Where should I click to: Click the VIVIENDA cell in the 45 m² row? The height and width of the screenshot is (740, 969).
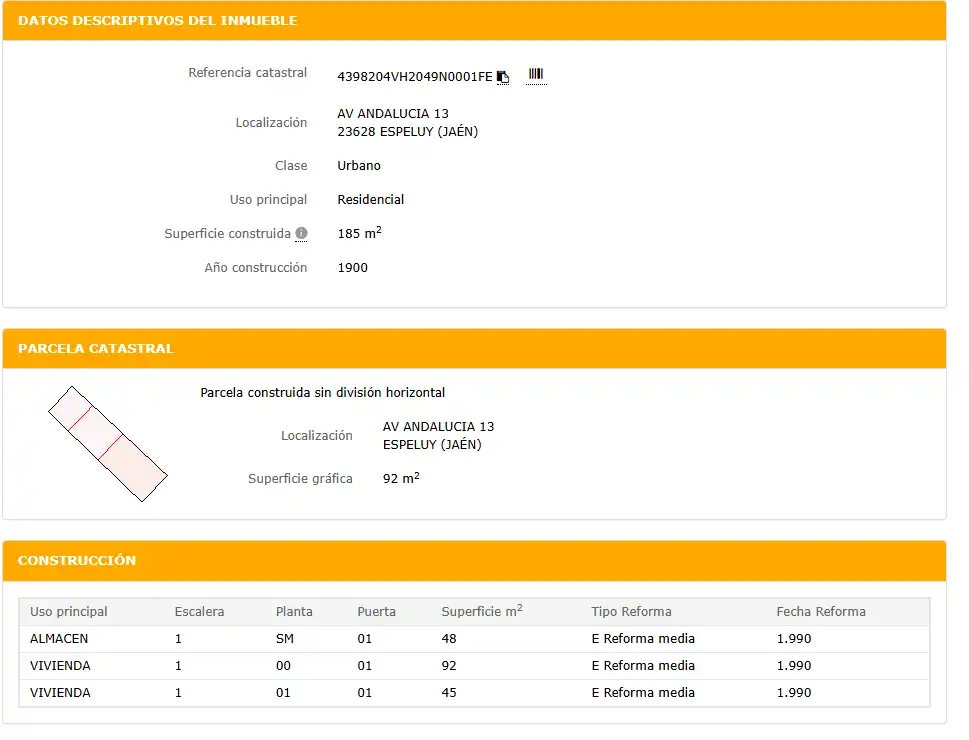[x=60, y=693]
